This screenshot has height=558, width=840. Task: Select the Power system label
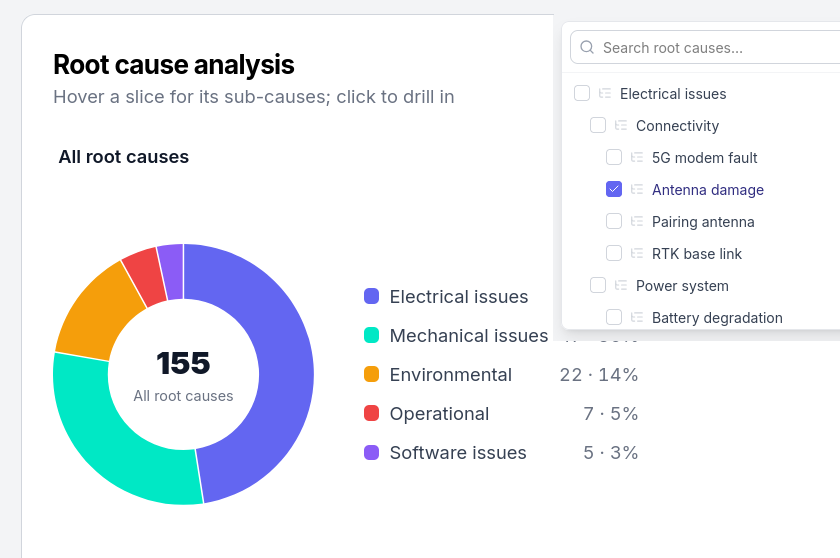click(682, 286)
